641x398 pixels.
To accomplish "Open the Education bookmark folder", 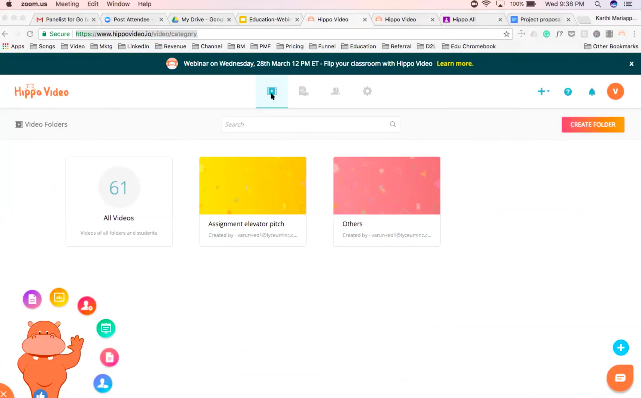I will 359,46.
